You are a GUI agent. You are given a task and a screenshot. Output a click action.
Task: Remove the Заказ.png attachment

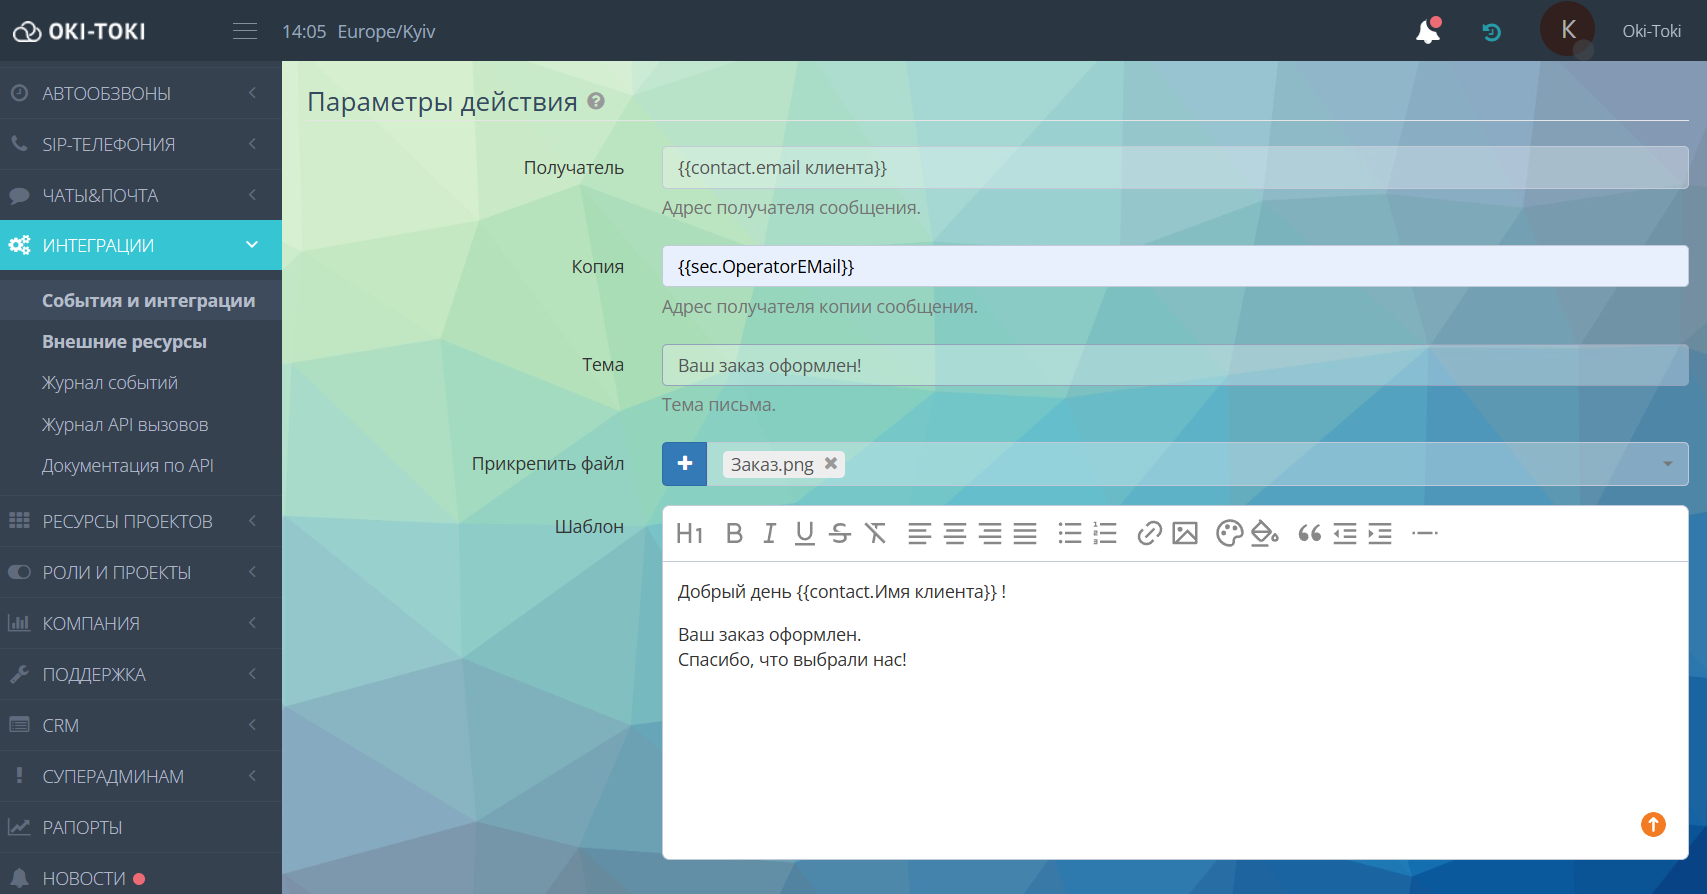pyautogui.click(x=831, y=463)
